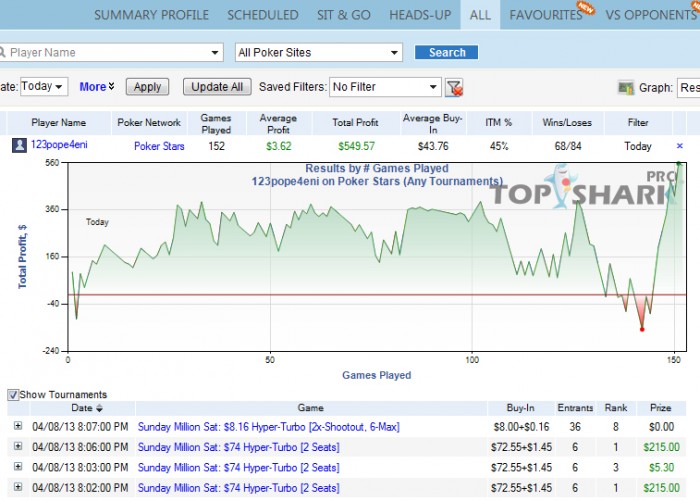Click the Update All button
This screenshot has width=700, height=501.
(x=217, y=87)
